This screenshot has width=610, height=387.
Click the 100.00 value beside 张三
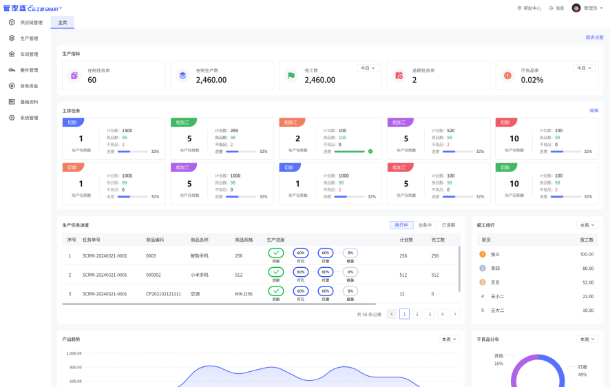(587, 254)
